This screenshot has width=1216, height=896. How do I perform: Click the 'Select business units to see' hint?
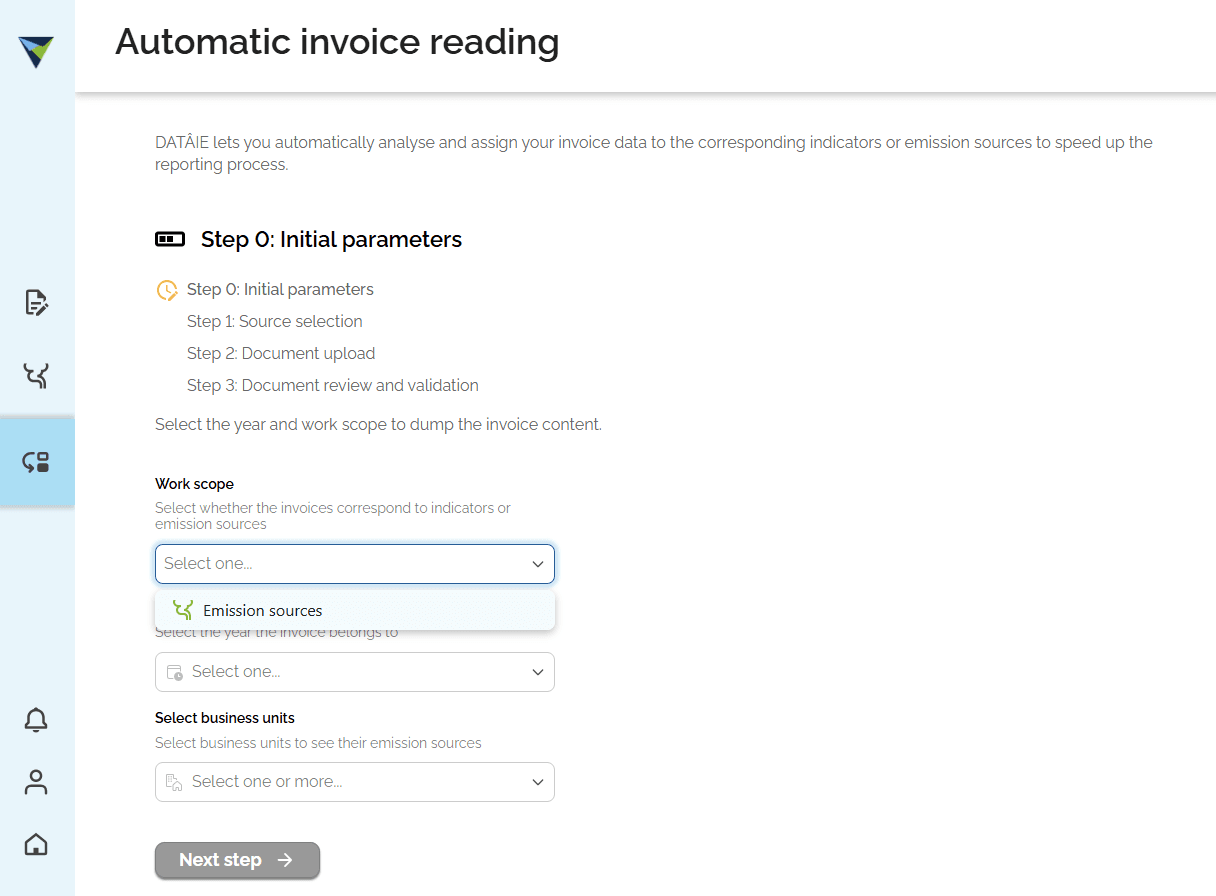pos(318,743)
